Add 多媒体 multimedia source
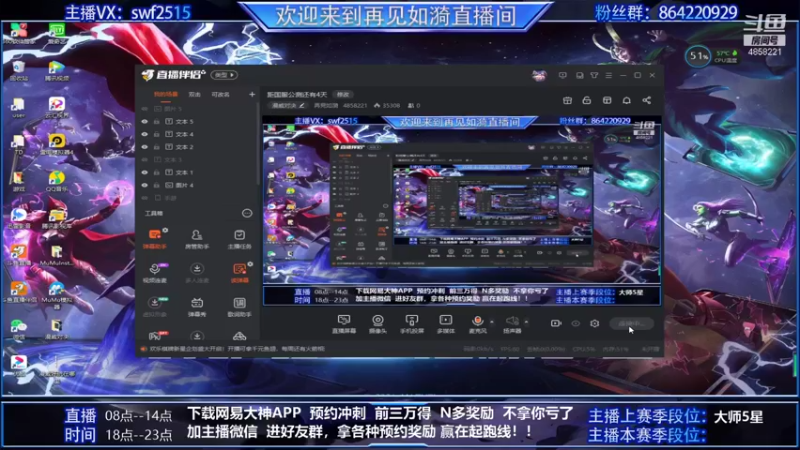The height and width of the screenshot is (450, 800). click(x=445, y=323)
